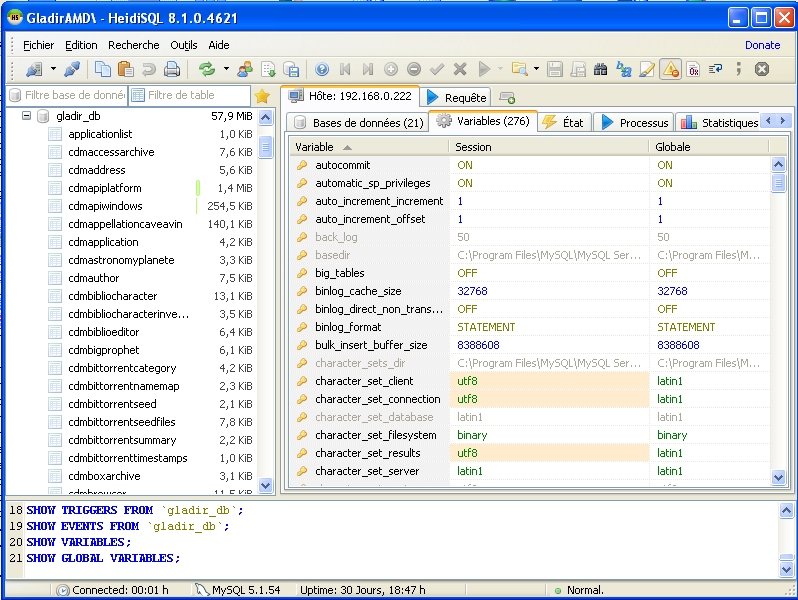Click the yellow favorites star icon

click(x=262, y=96)
